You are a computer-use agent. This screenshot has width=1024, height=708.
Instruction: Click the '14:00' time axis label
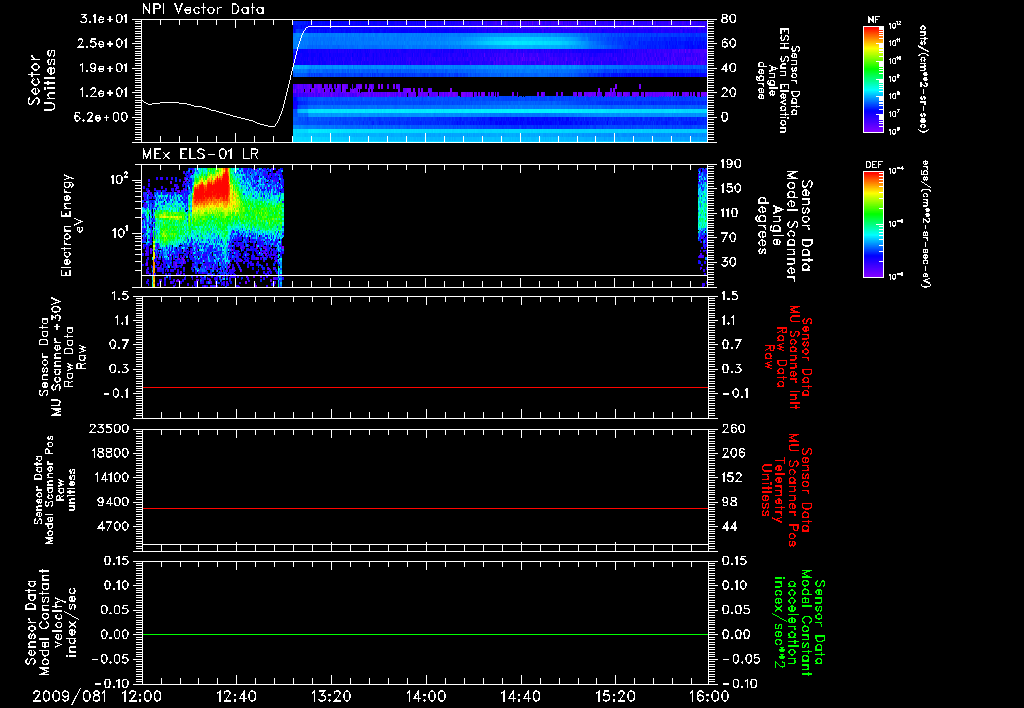coord(426,697)
